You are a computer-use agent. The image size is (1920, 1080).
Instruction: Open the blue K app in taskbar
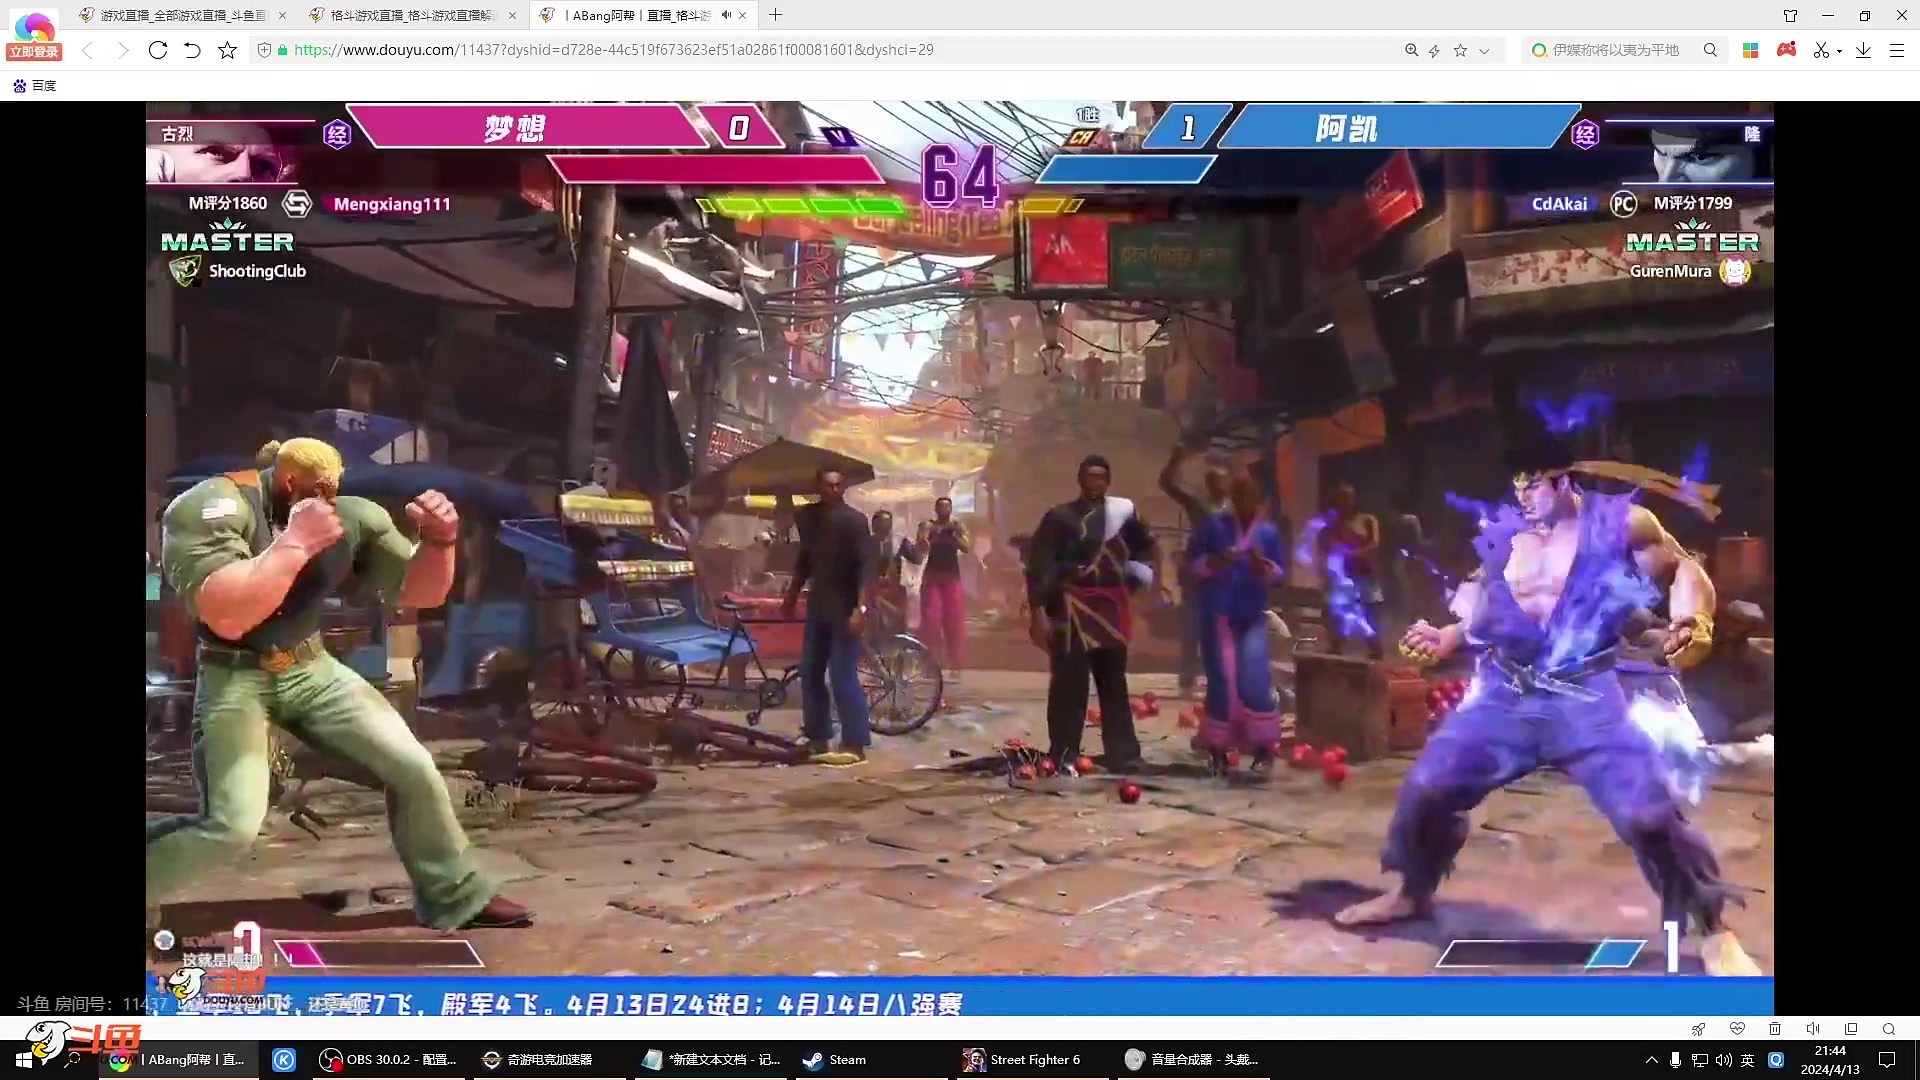pyautogui.click(x=284, y=1060)
